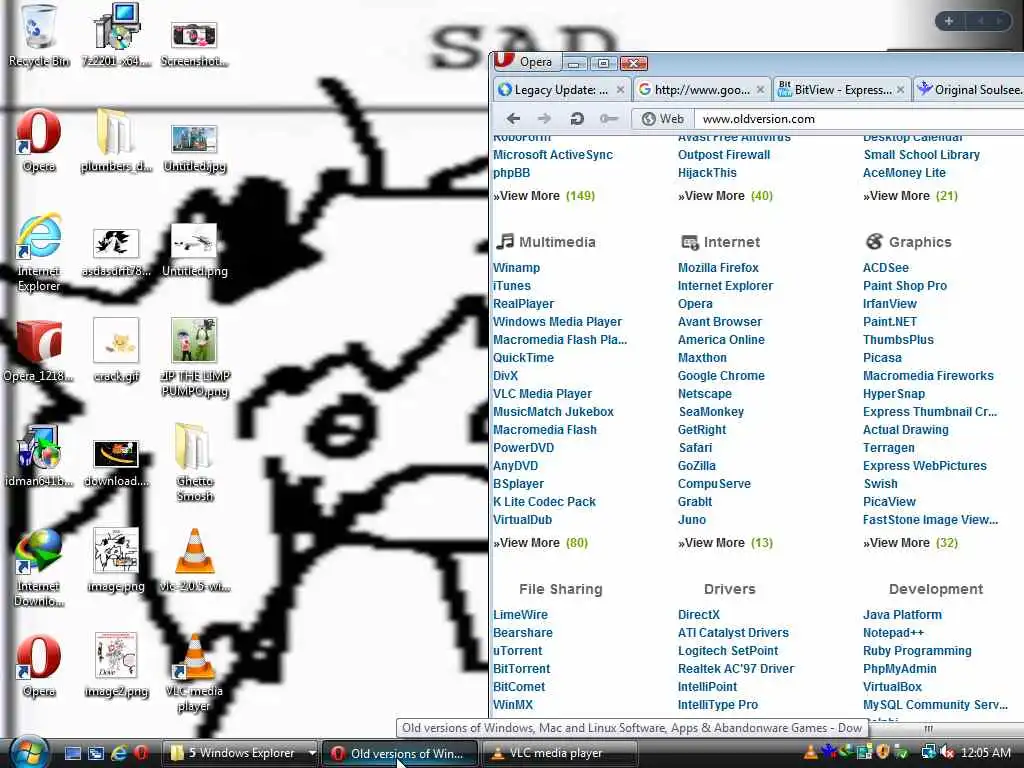Open the idman641b installer icon

[x=39, y=456]
